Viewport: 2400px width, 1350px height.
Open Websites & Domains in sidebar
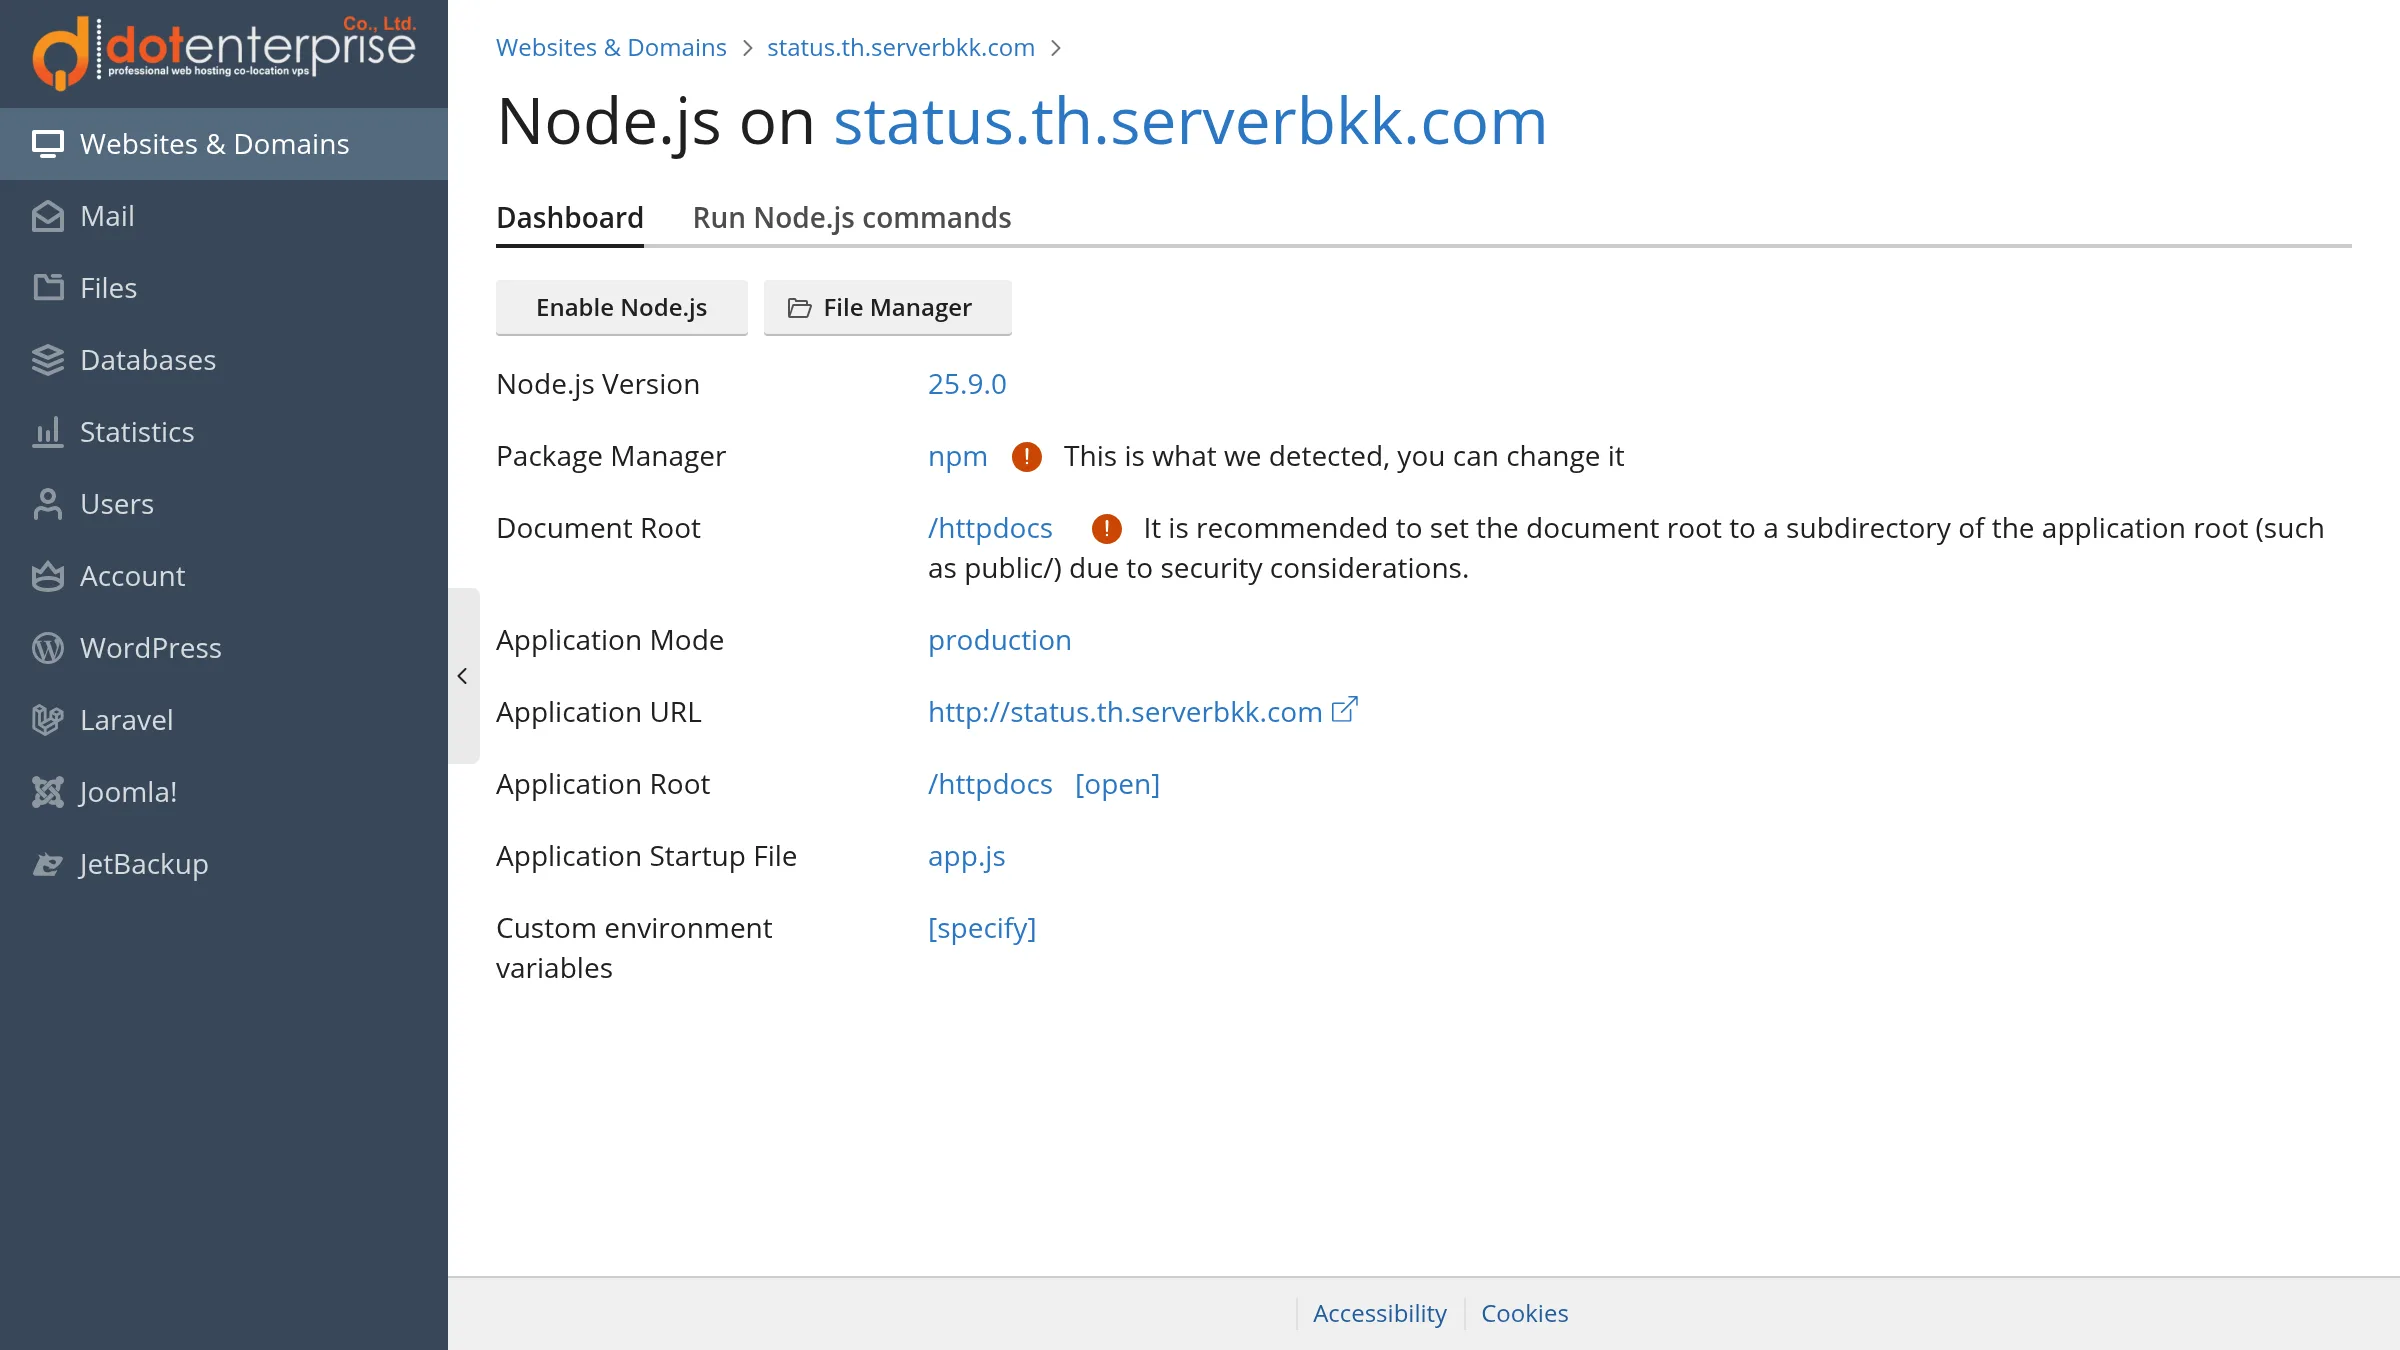(224, 144)
